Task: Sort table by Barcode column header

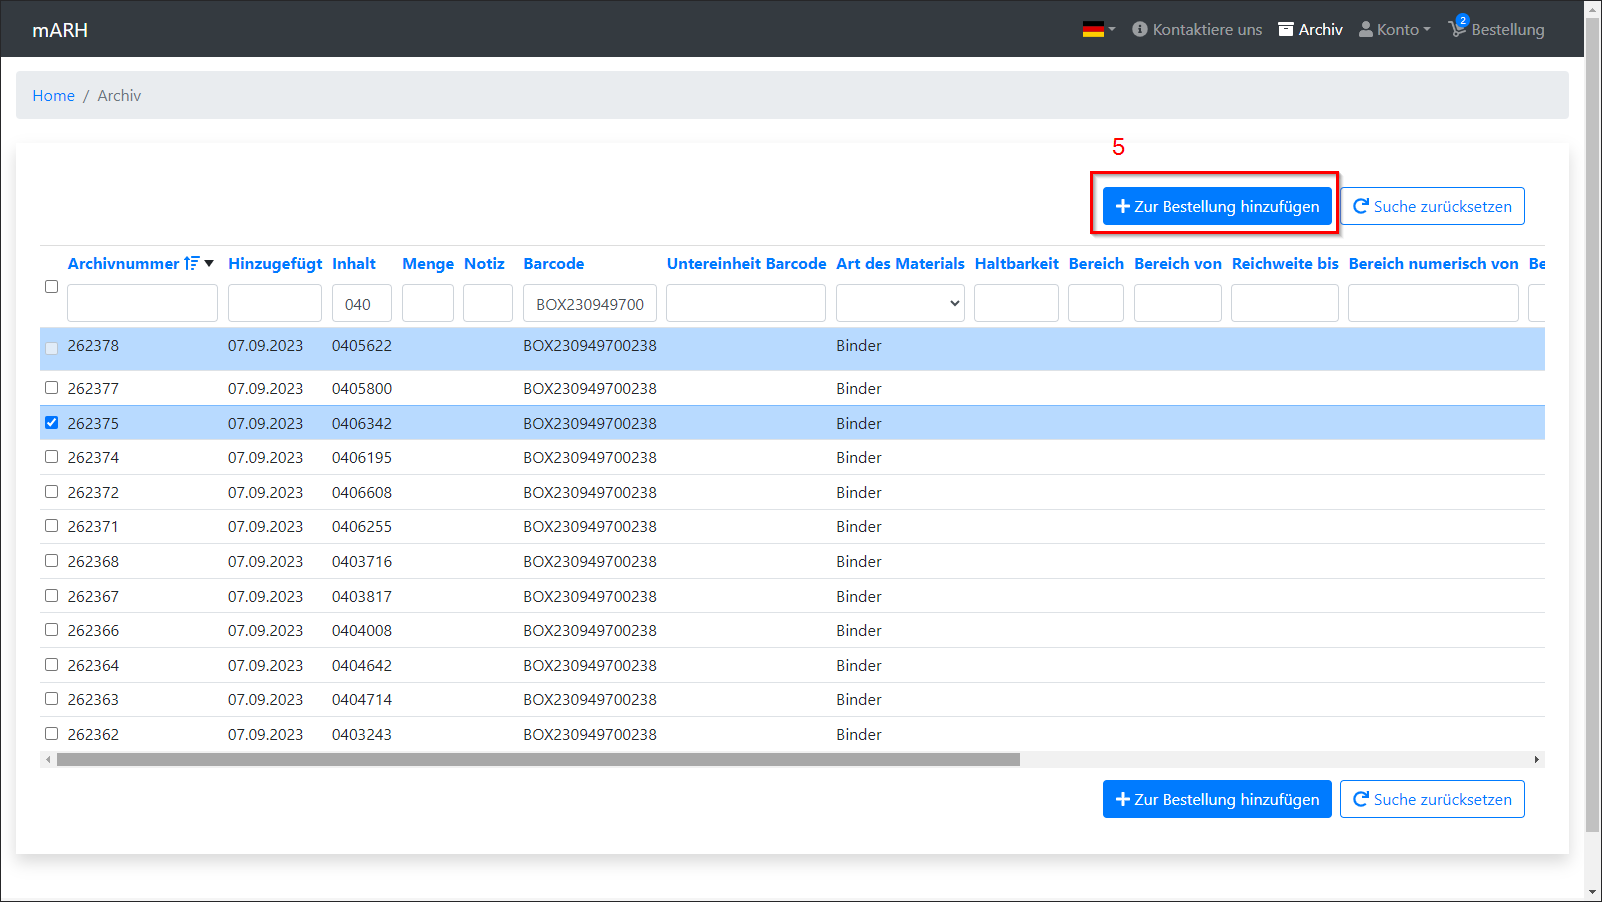Action: tap(553, 264)
